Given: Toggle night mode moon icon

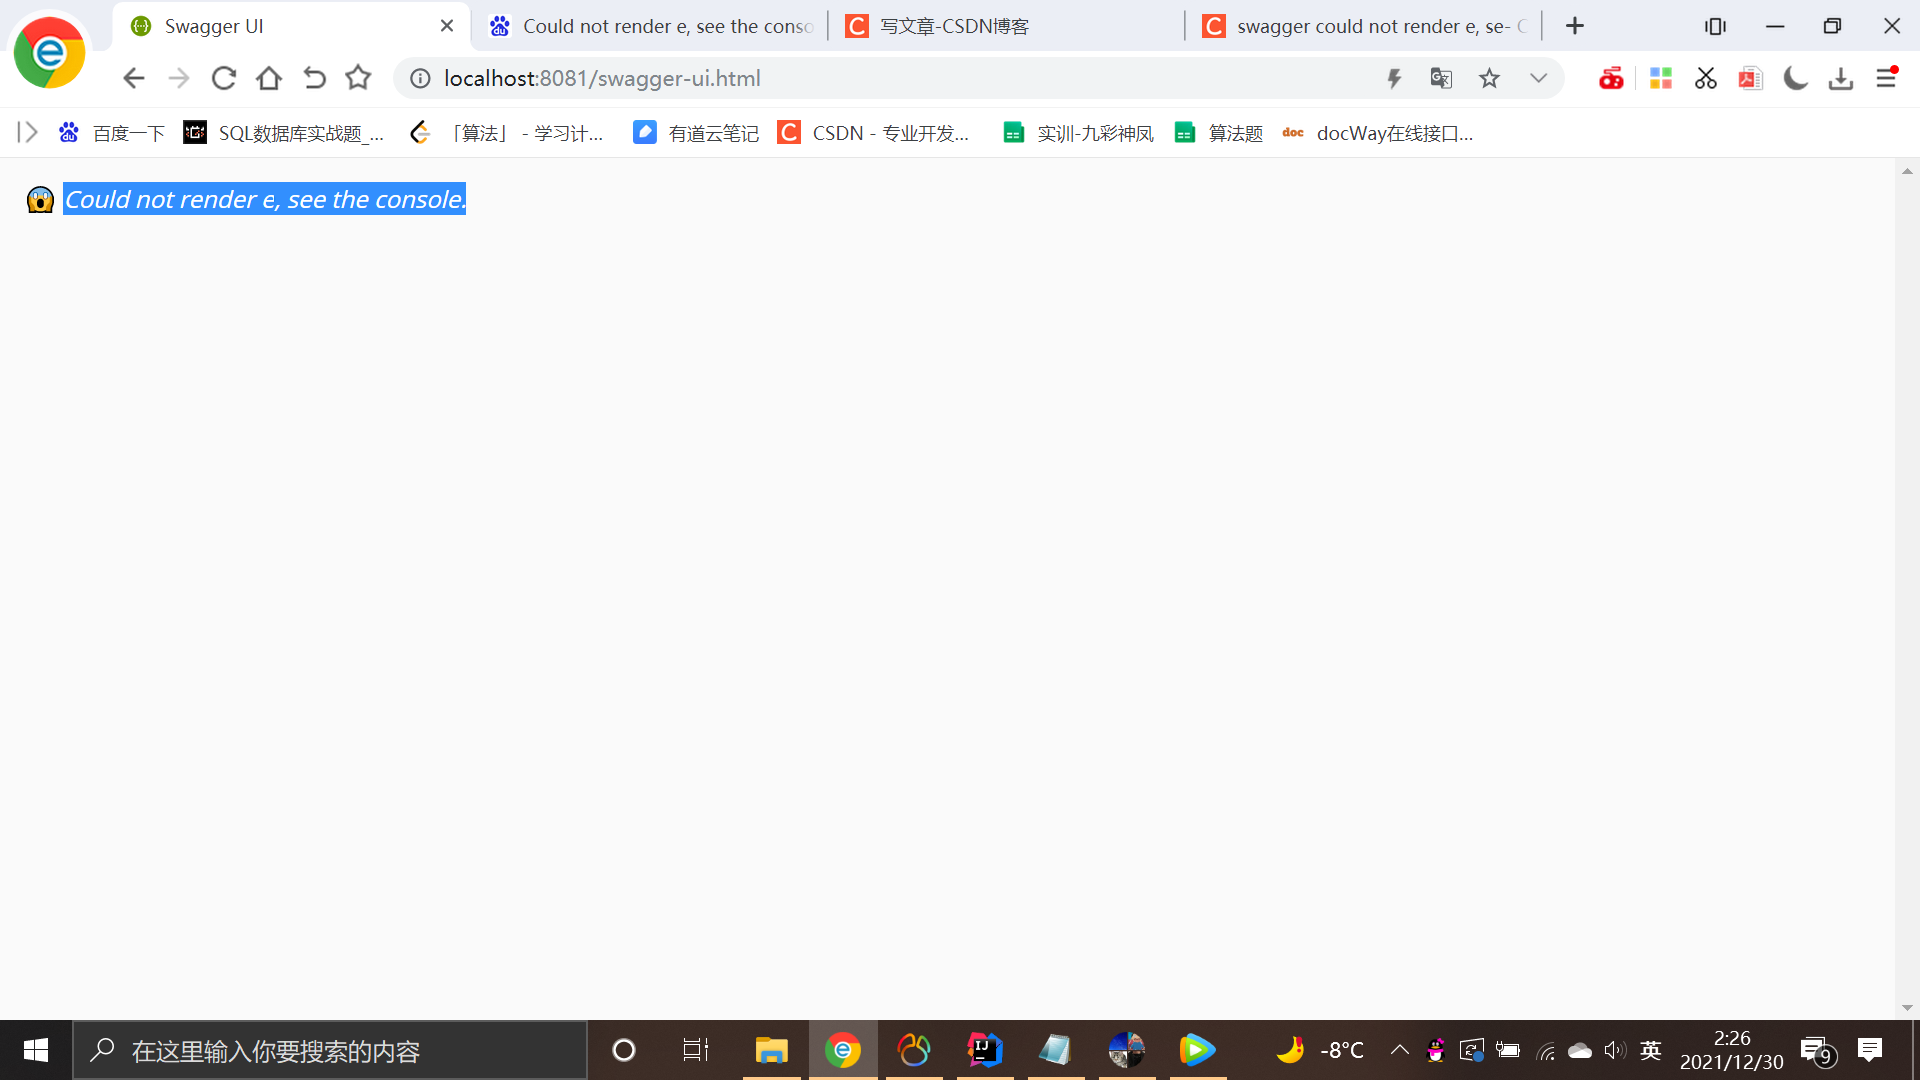Looking at the screenshot, I should [1795, 78].
